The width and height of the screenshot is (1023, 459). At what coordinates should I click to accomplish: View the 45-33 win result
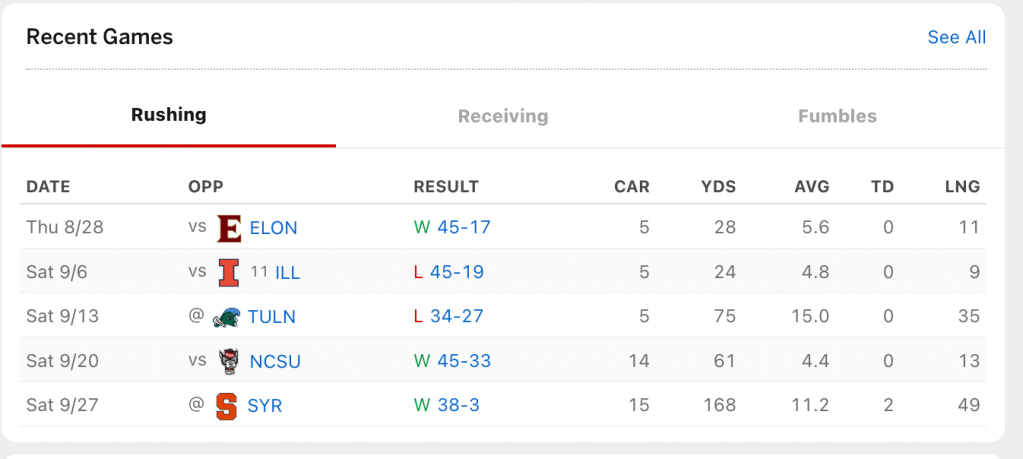pyautogui.click(x=464, y=361)
